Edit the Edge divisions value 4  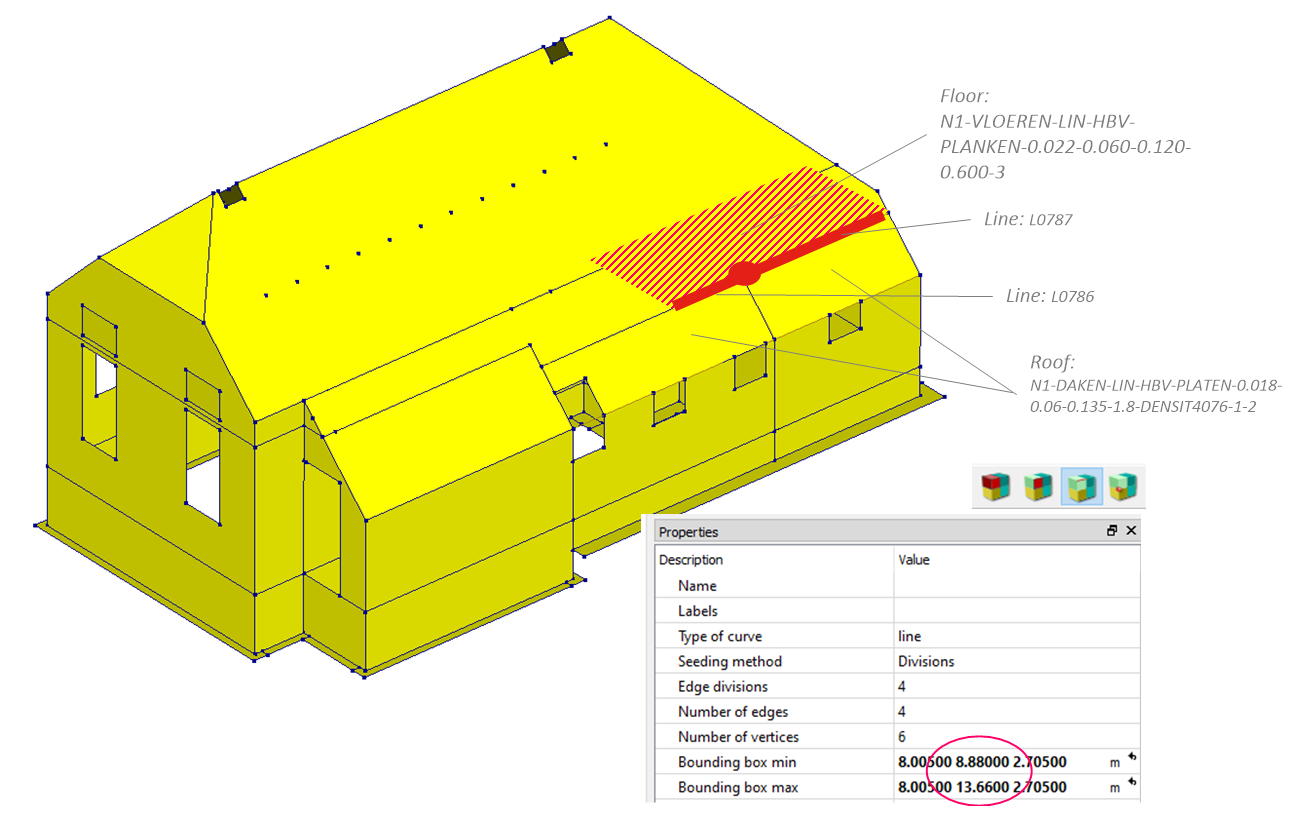tap(902, 686)
